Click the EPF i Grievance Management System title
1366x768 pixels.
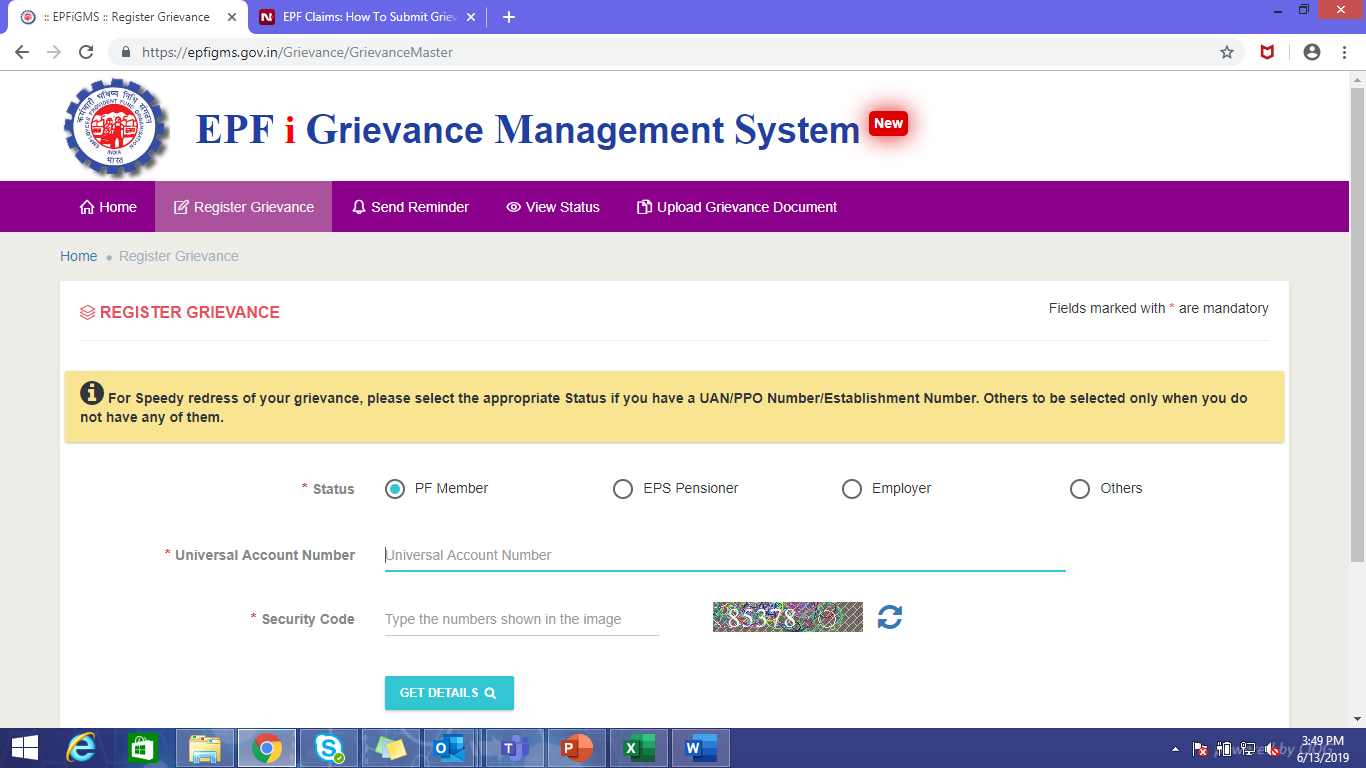pos(528,129)
